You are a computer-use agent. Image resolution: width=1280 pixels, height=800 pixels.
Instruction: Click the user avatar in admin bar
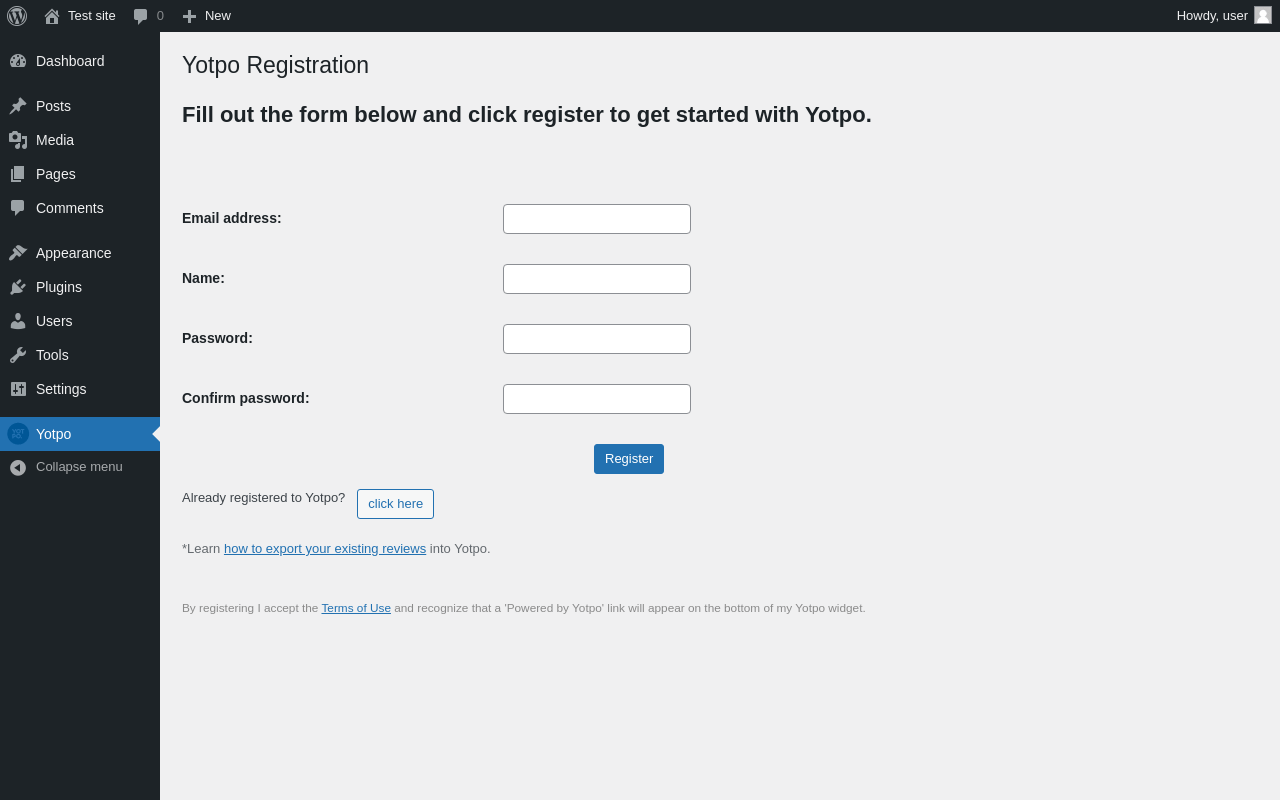(1263, 16)
